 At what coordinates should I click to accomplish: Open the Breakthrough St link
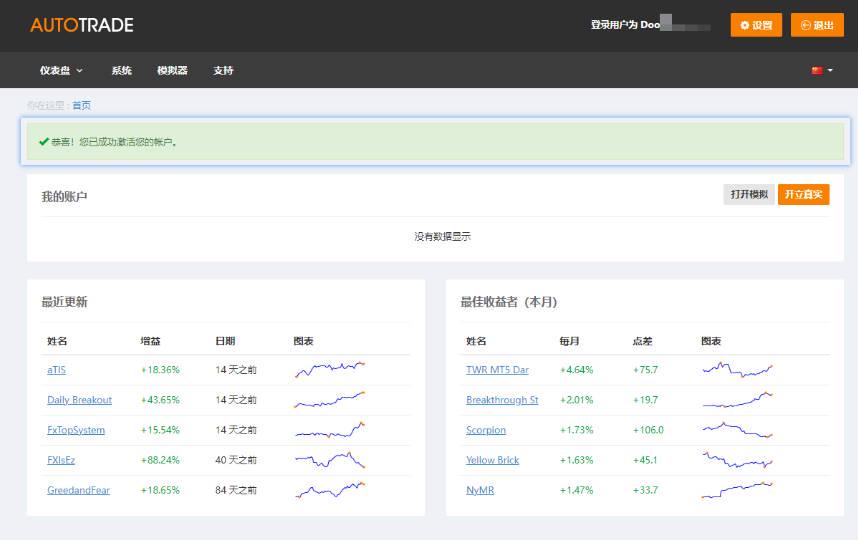[502, 400]
